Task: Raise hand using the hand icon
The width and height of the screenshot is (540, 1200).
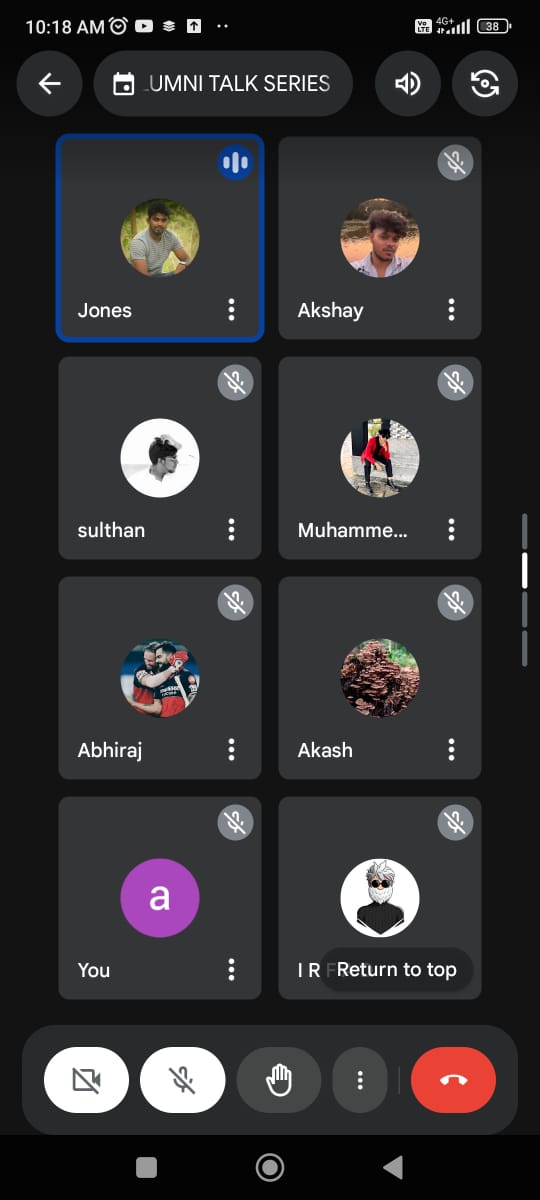Action: 279,1080
